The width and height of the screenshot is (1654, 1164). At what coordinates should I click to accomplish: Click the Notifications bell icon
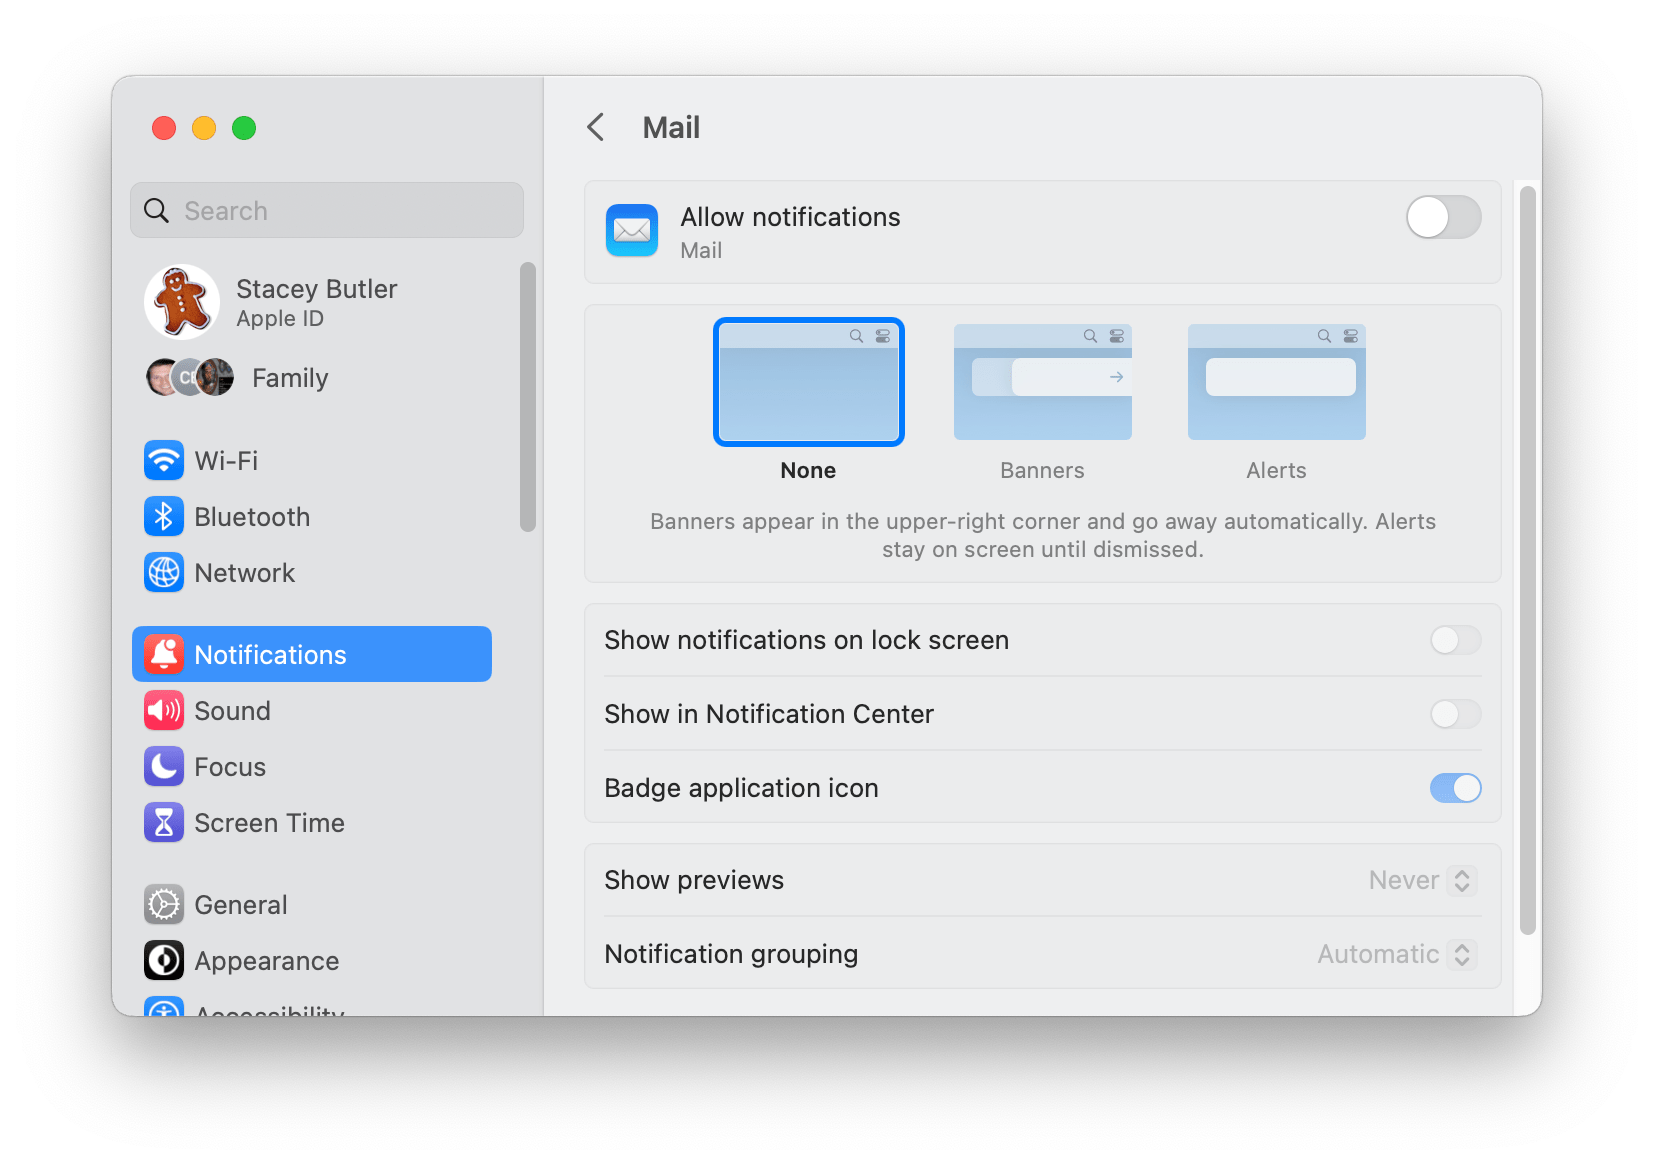tap(164, 654)
